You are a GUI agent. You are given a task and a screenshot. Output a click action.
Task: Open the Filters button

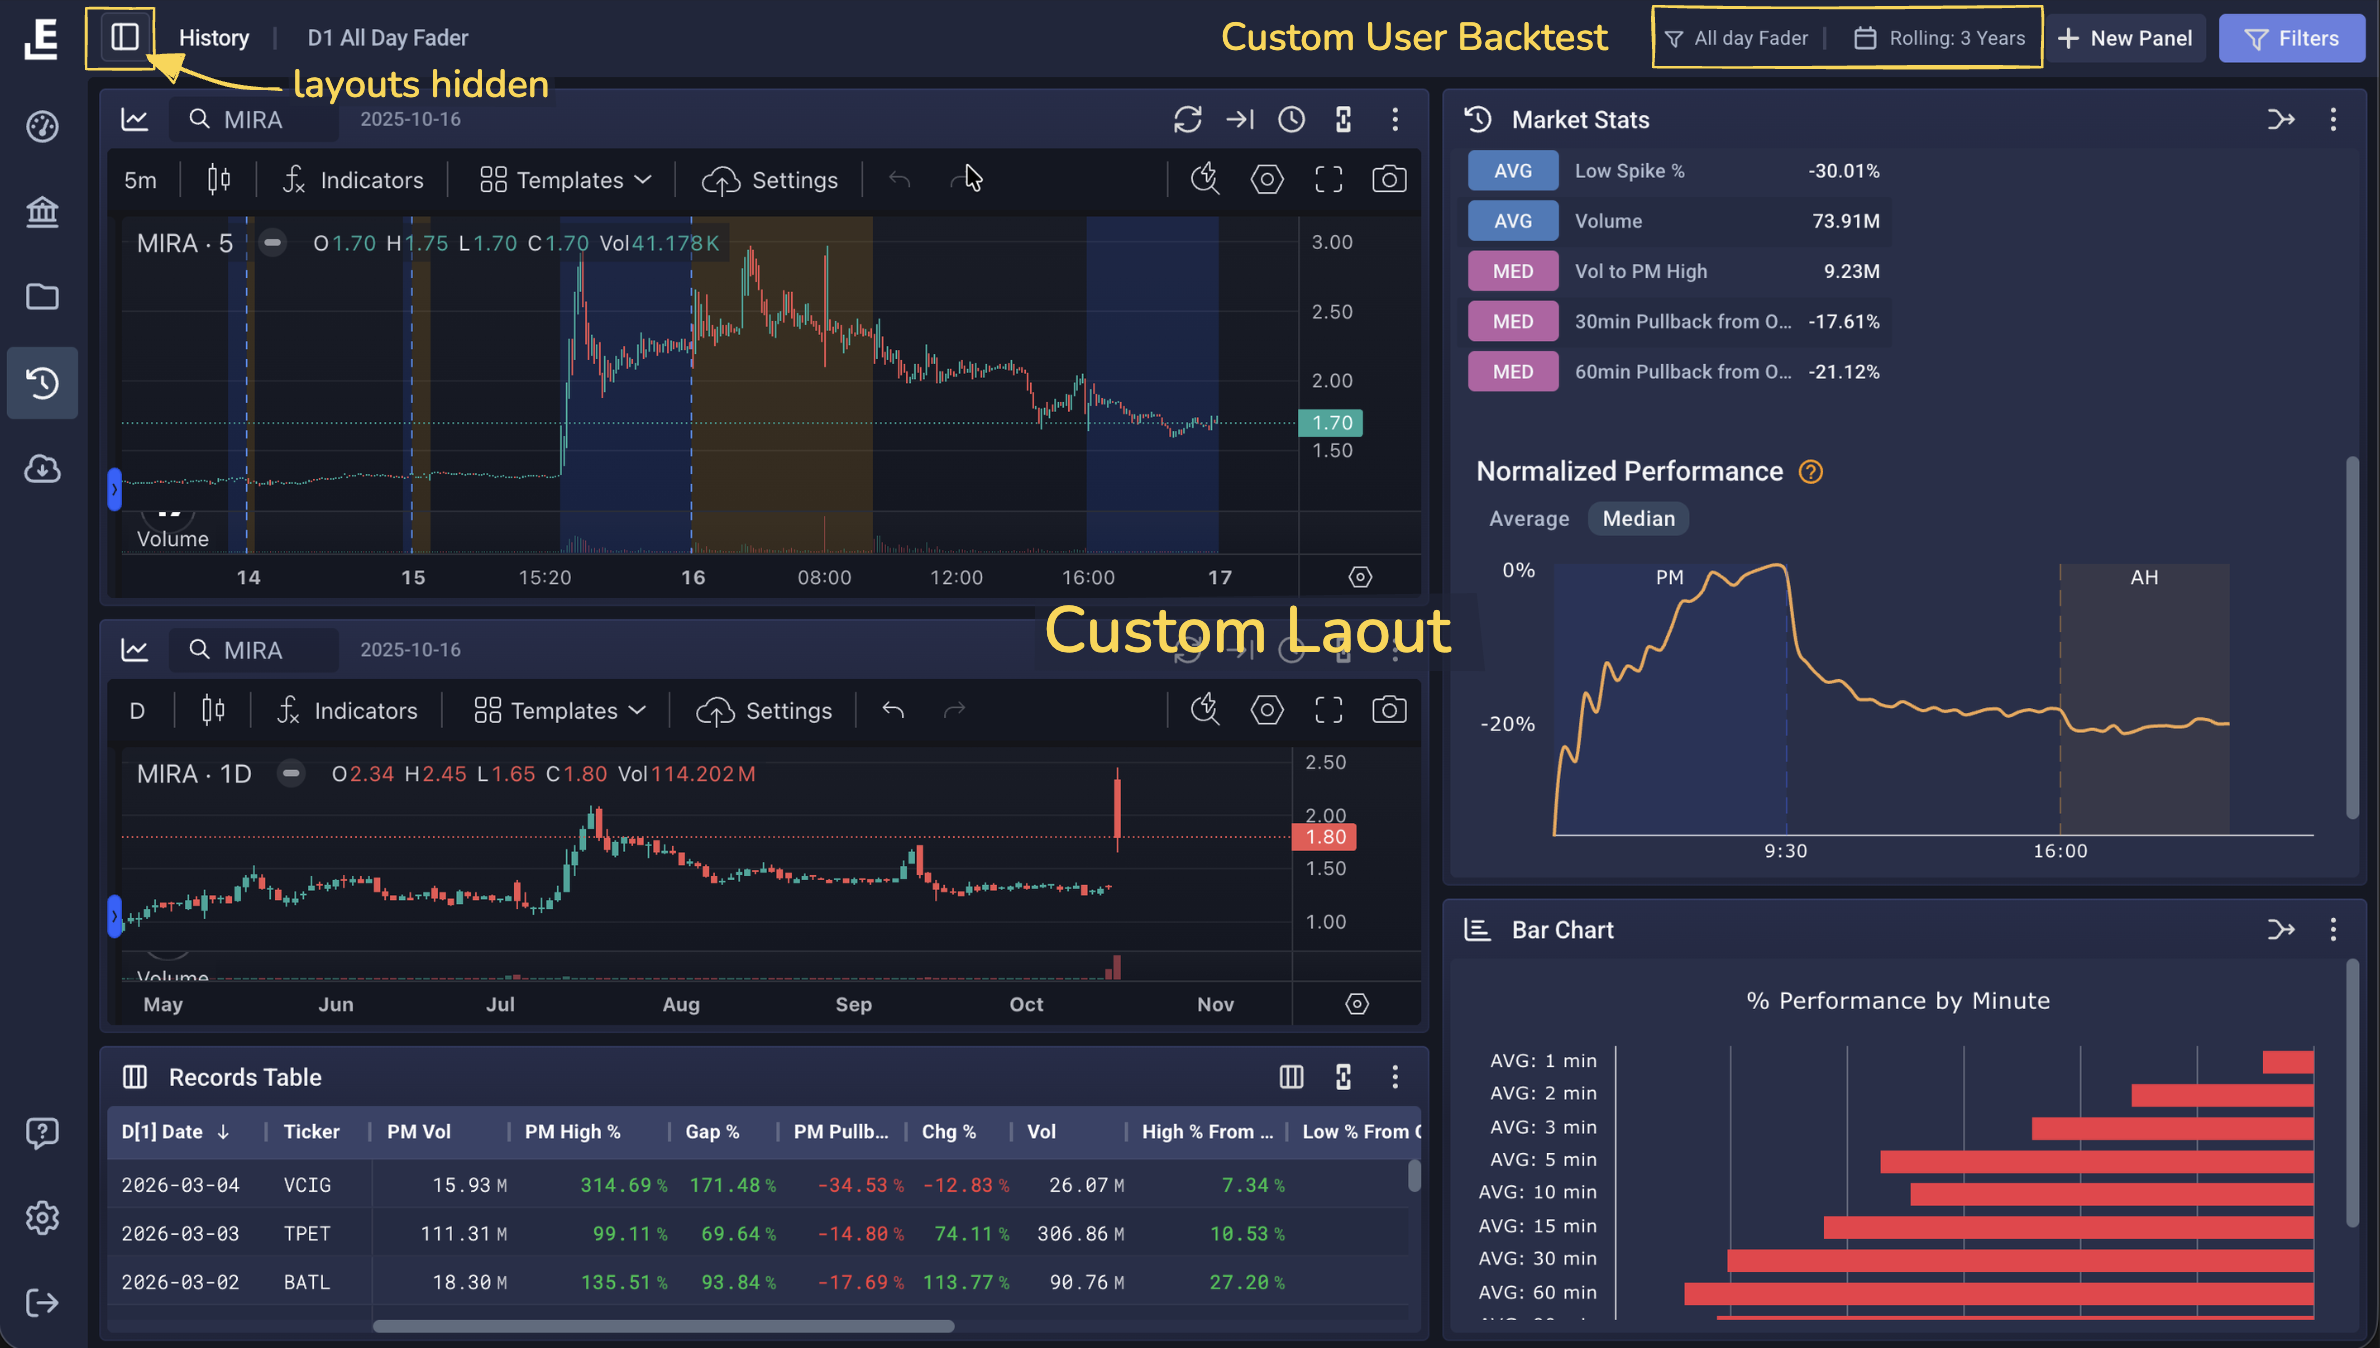[x=2291, y=38]
